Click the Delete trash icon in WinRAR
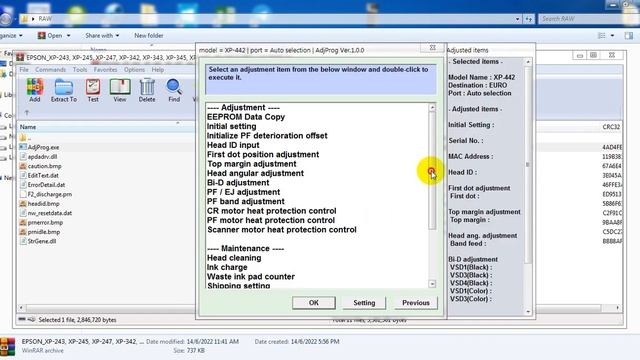 (147, 90)
